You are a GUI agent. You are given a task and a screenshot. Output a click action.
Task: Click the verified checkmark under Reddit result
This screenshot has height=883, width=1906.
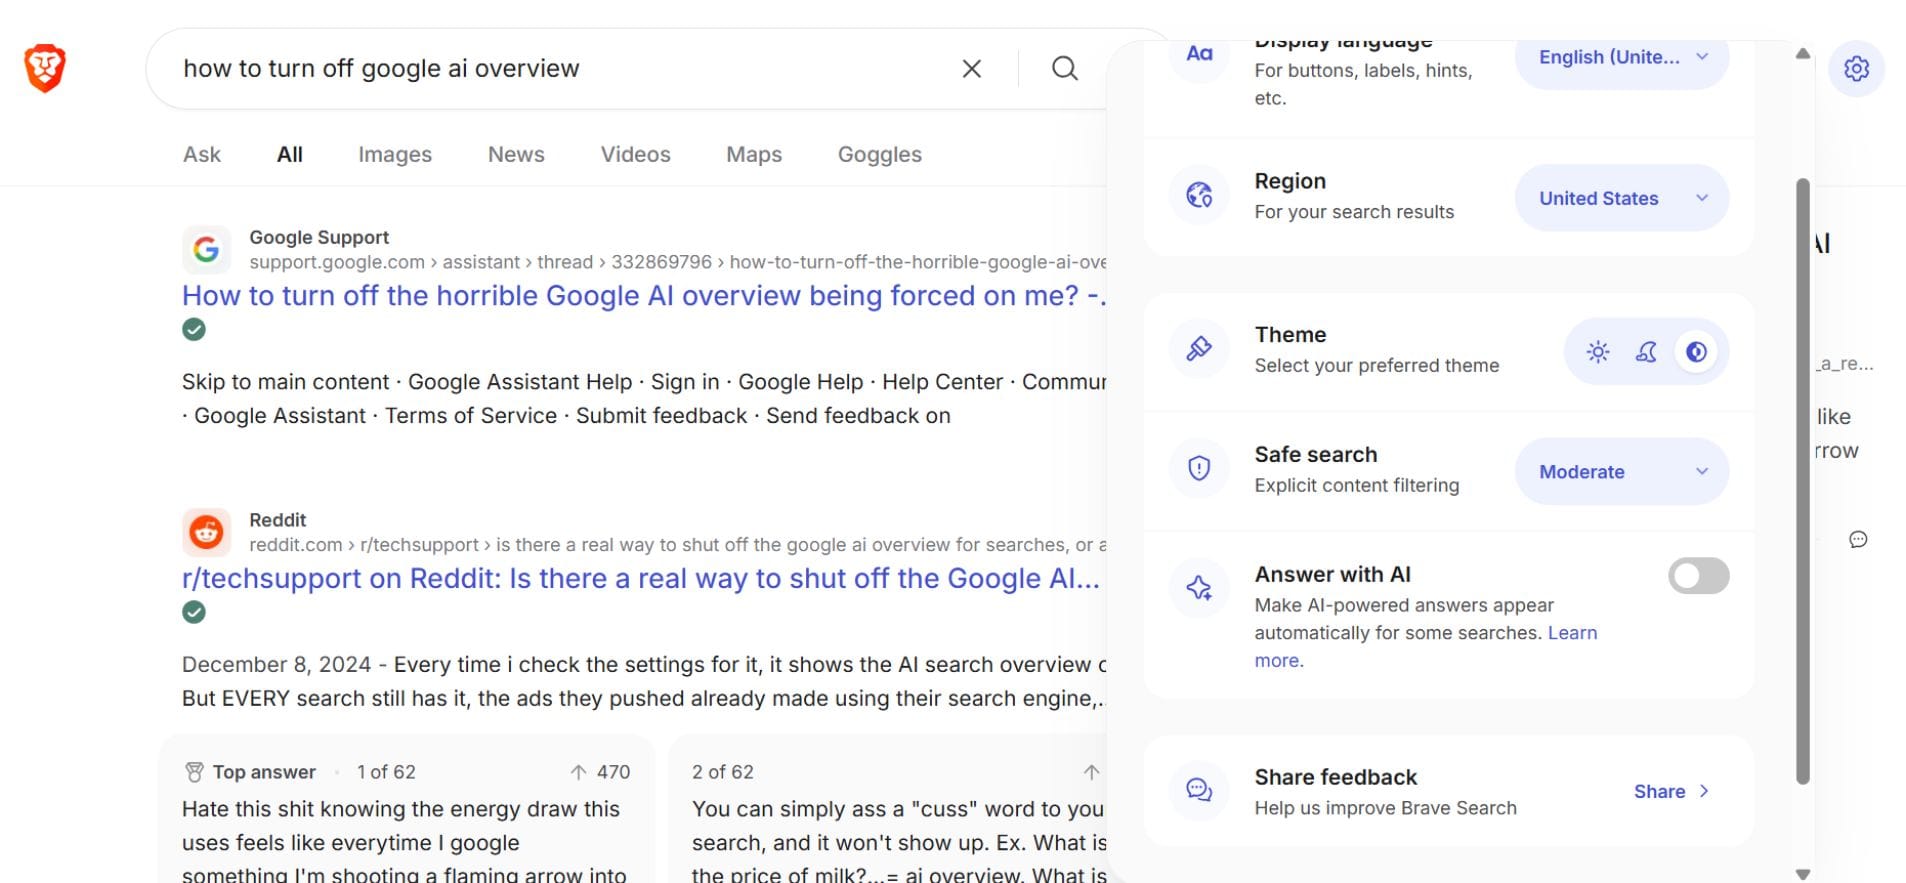194,612
